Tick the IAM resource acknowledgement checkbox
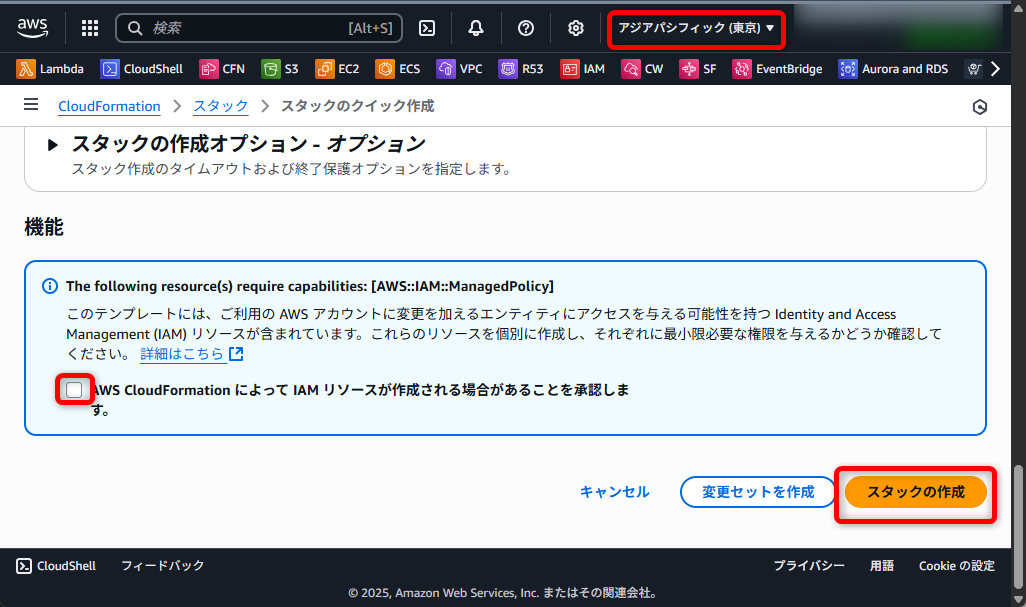Image resolution: width=1026 pixels, height=607 pixels. point(74,390)
